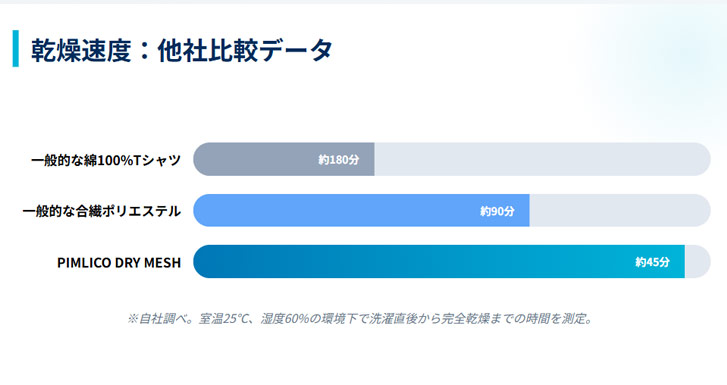Click the 約90分 value label

[497, 211]
